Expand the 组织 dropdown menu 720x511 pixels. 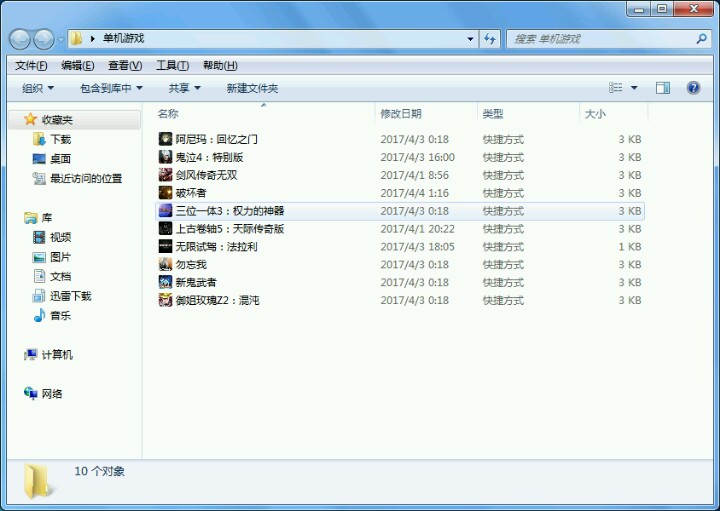(x=38, y=88)
